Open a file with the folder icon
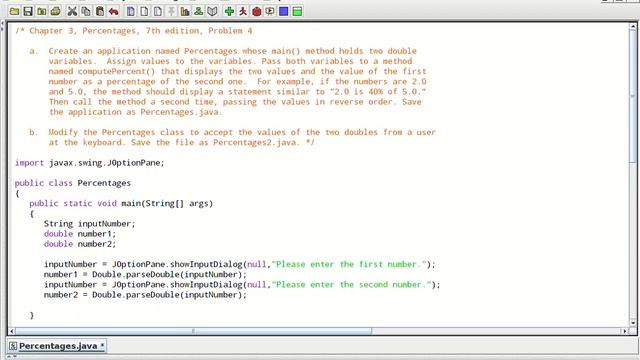The height and width of the screenshot is (360, 640). pyautogui.click(x=14, y=11)
